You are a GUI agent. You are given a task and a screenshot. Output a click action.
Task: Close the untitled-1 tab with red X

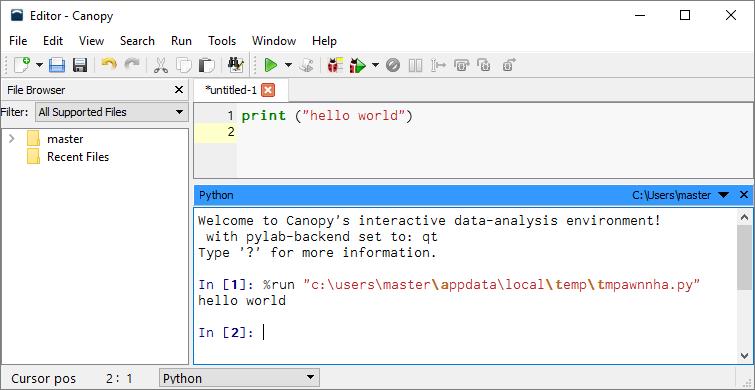tap(268, 90)
